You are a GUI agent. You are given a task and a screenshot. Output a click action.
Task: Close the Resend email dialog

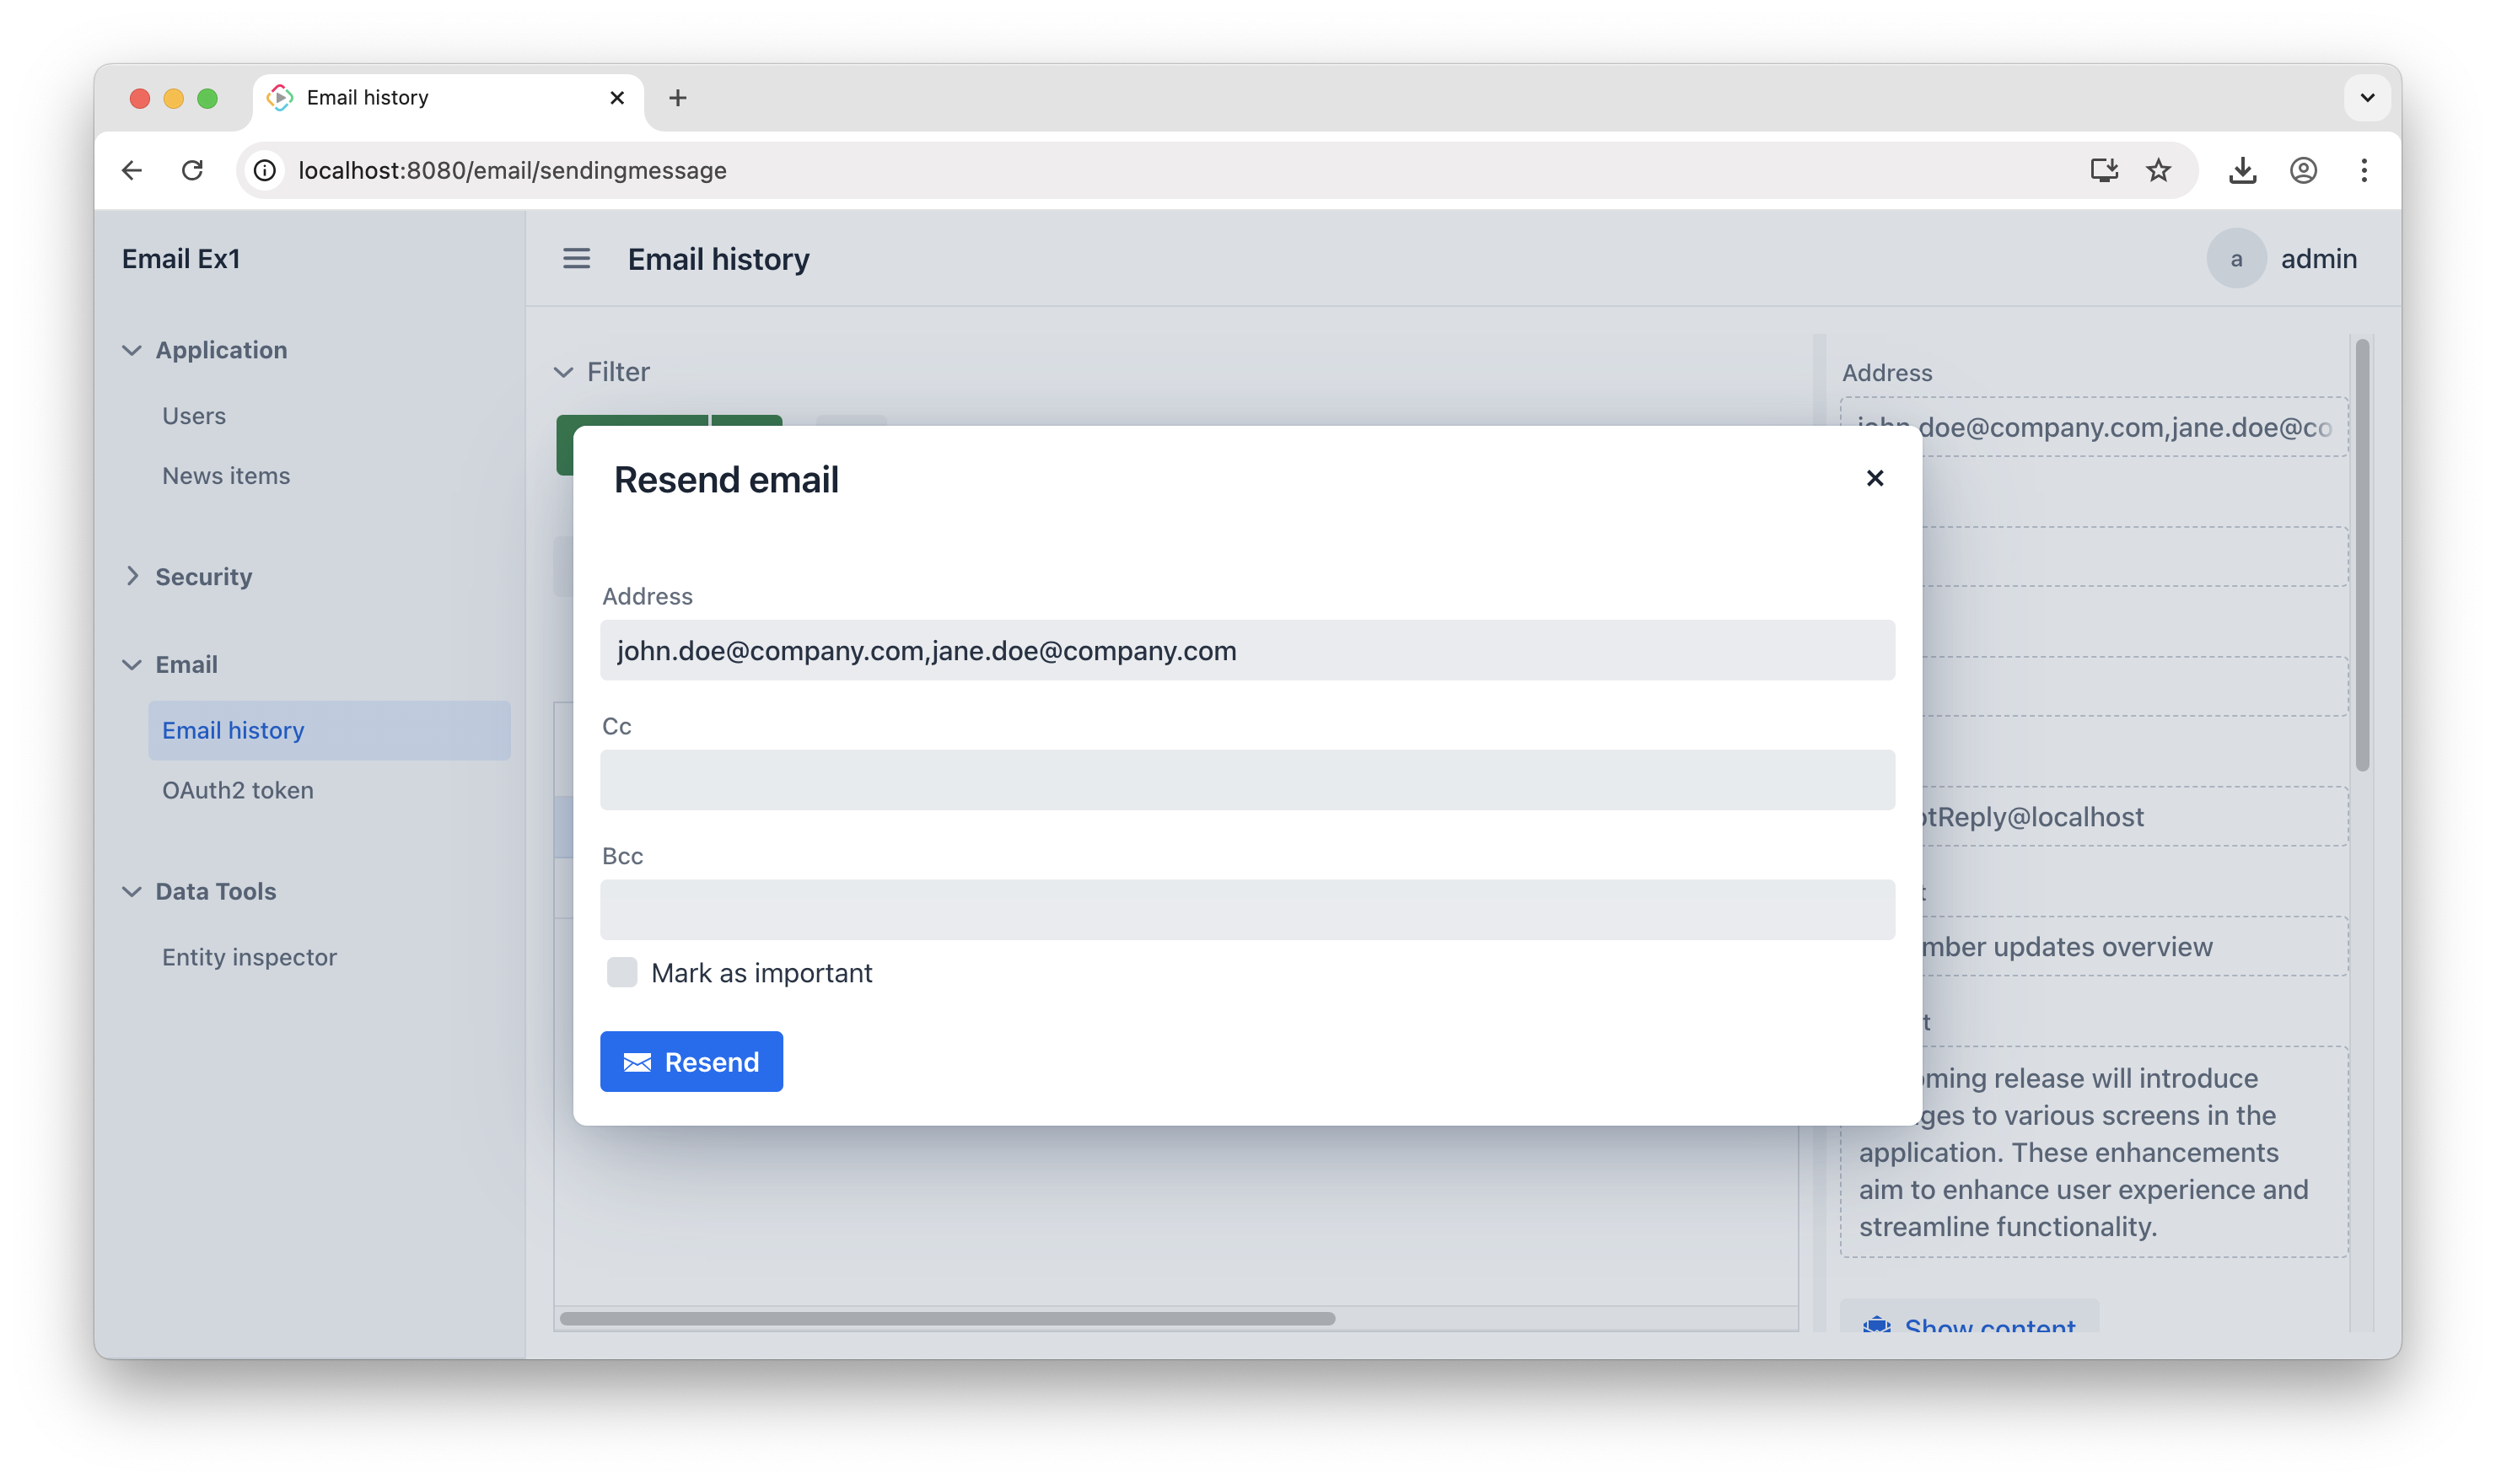(1874, 478)
